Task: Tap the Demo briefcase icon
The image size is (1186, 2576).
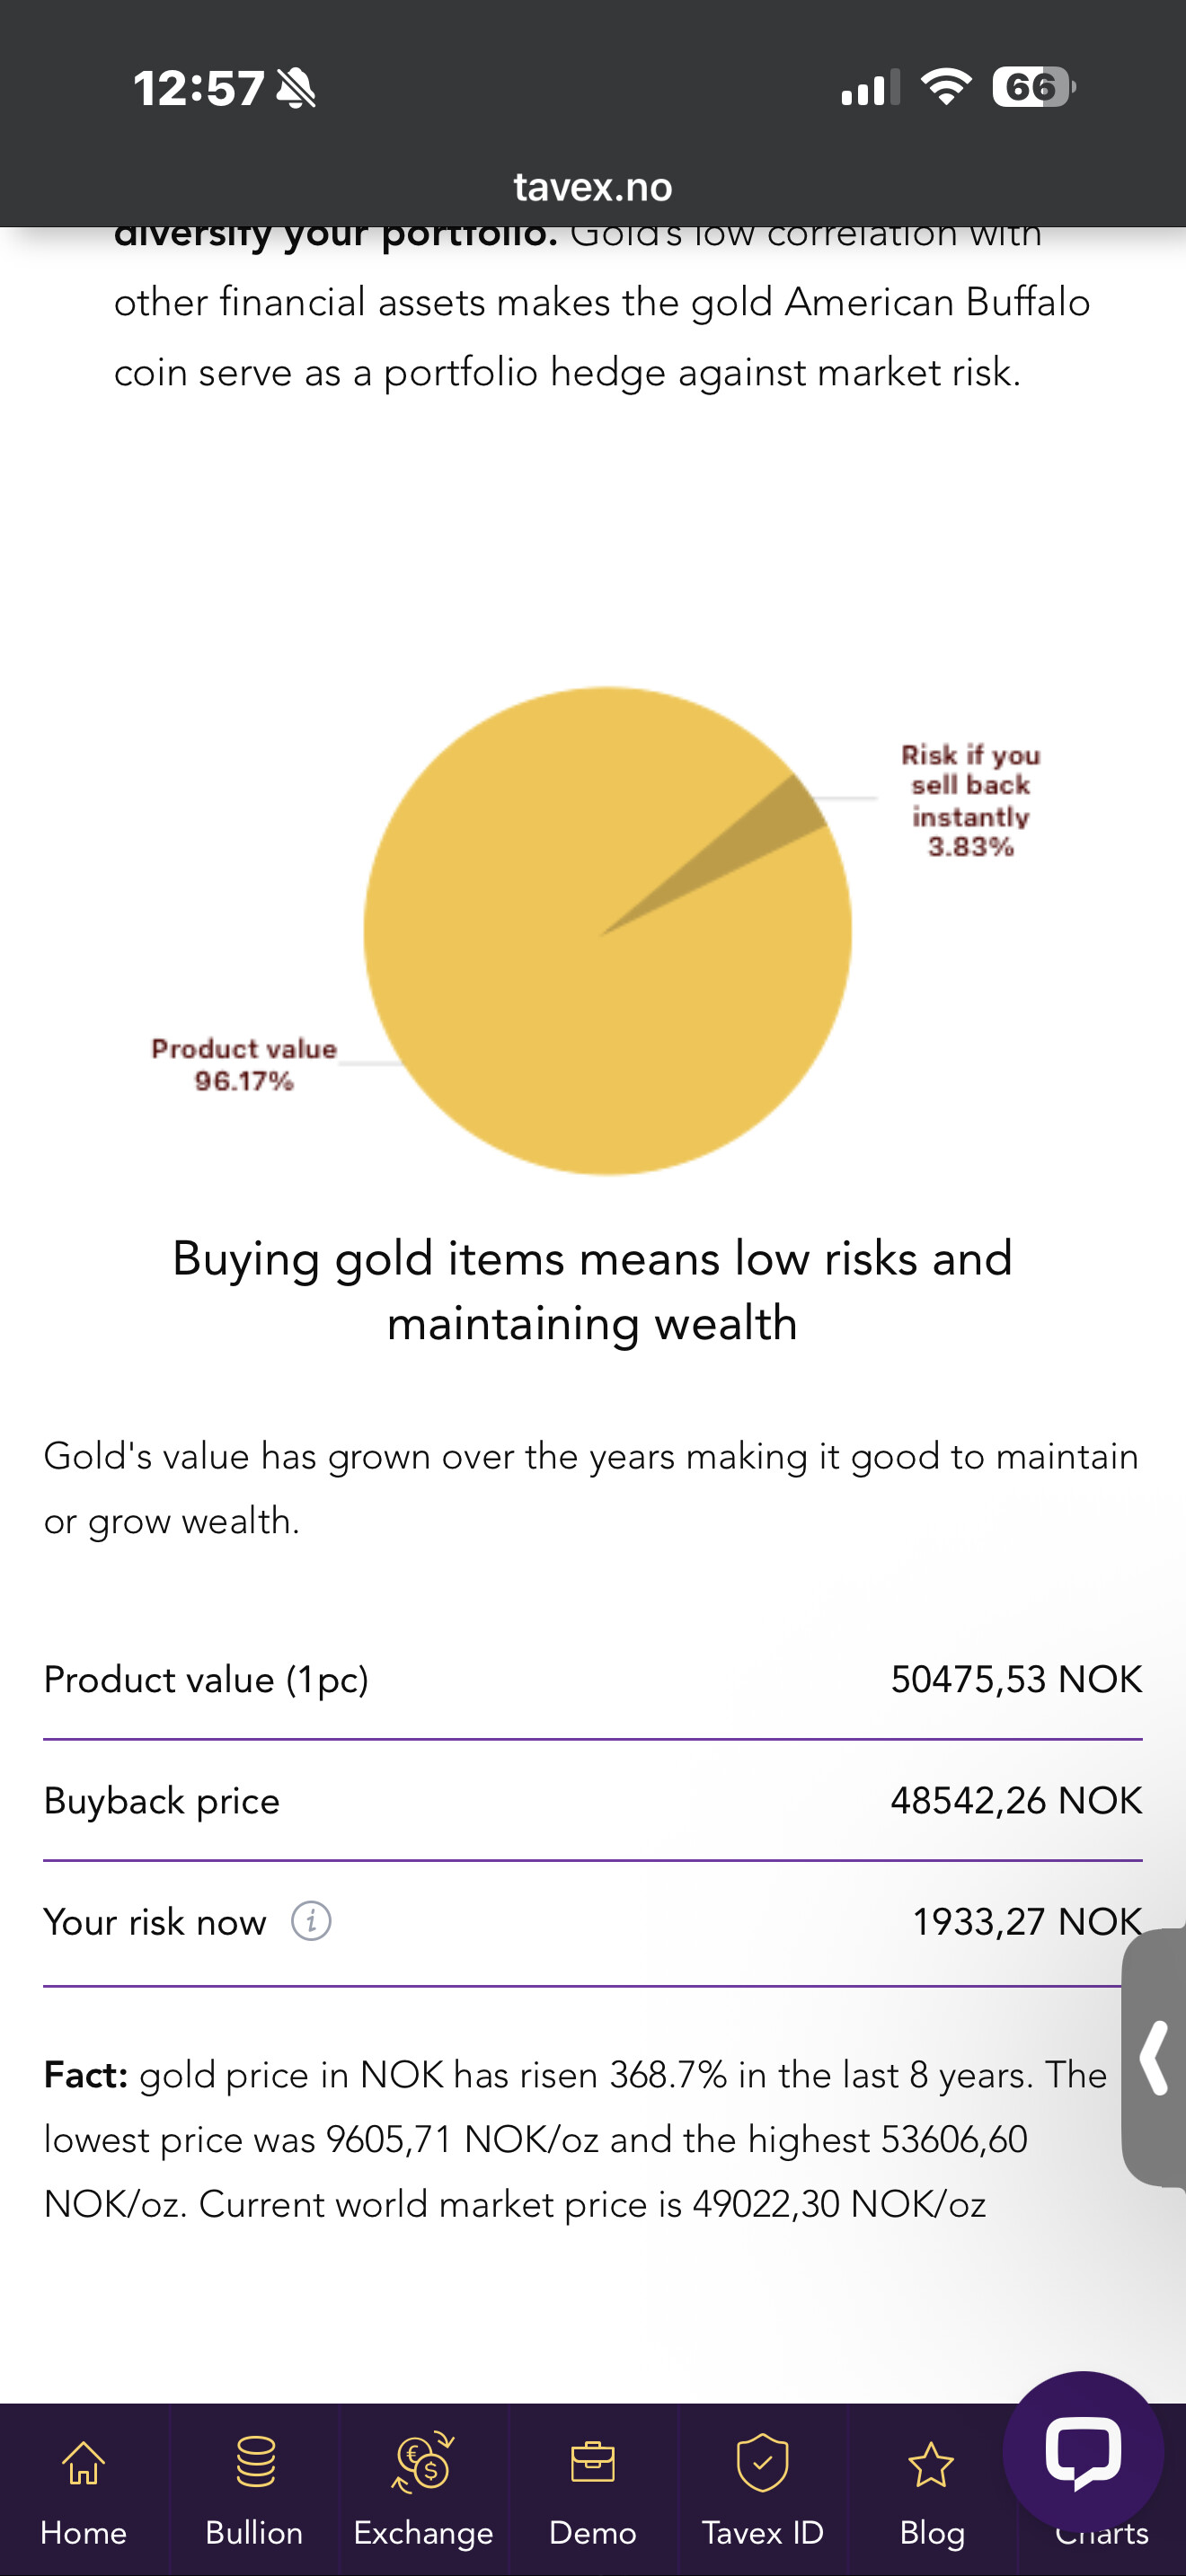Action: [592, 2463]
